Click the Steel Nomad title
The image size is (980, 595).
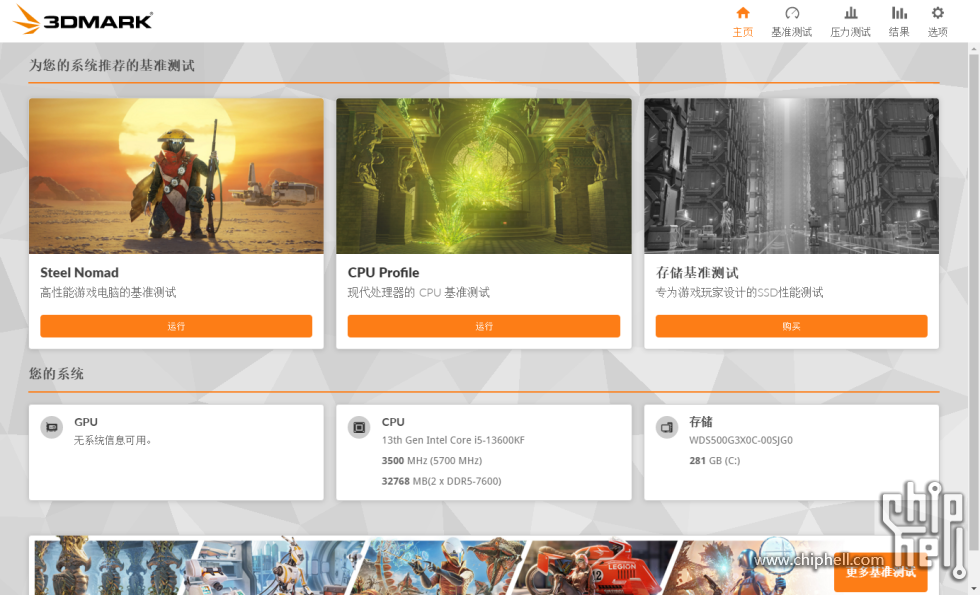pyautogui.click(x=79, y=272)
